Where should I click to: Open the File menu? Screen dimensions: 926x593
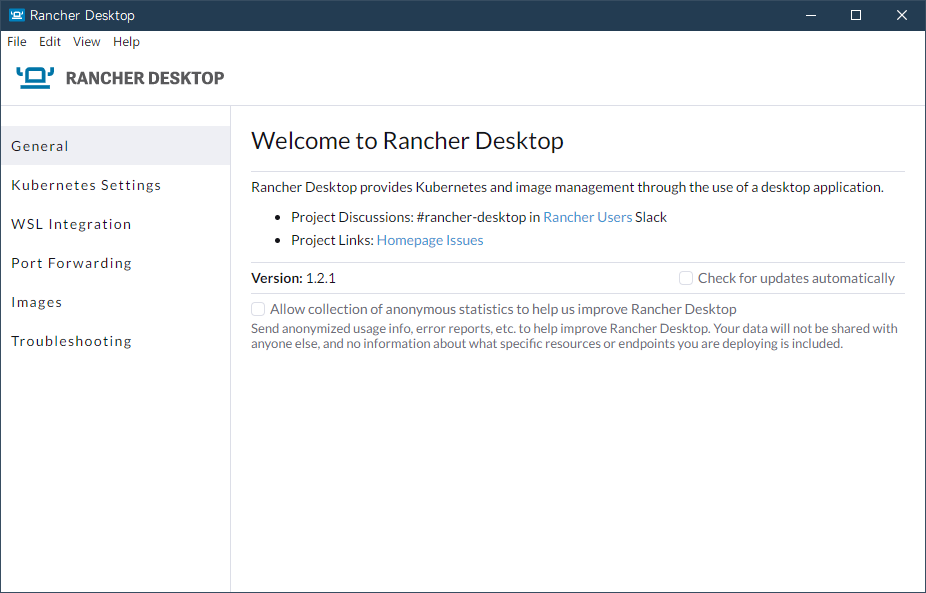17,41
